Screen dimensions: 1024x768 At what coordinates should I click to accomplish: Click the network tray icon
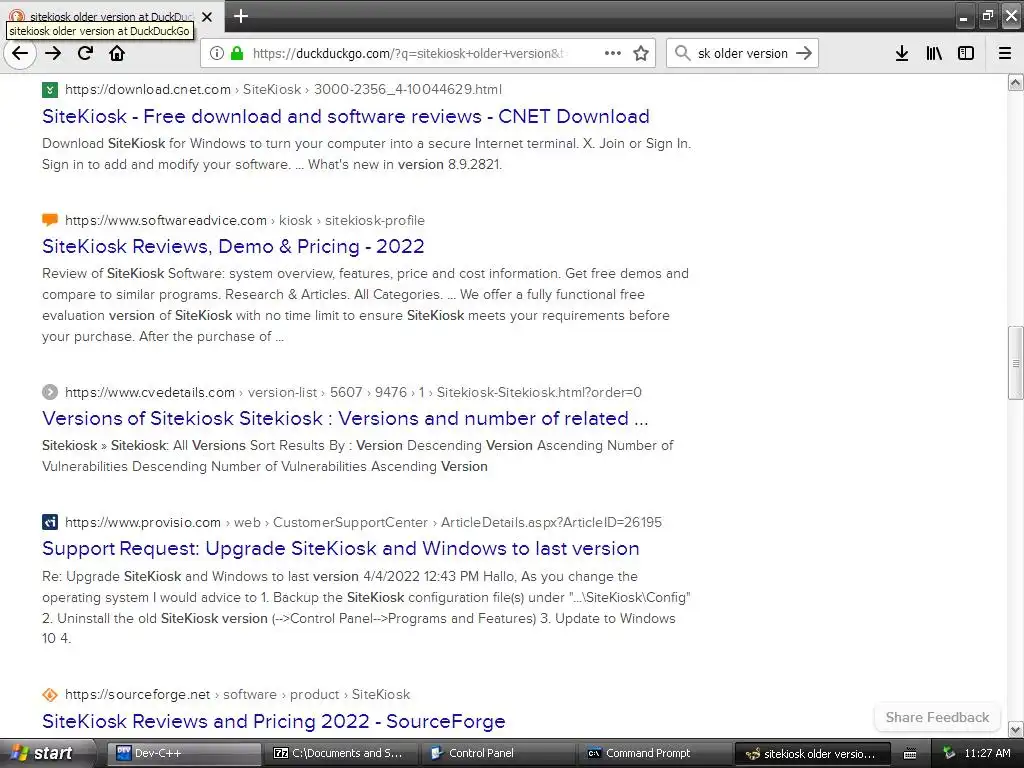[x=949, y=753]
